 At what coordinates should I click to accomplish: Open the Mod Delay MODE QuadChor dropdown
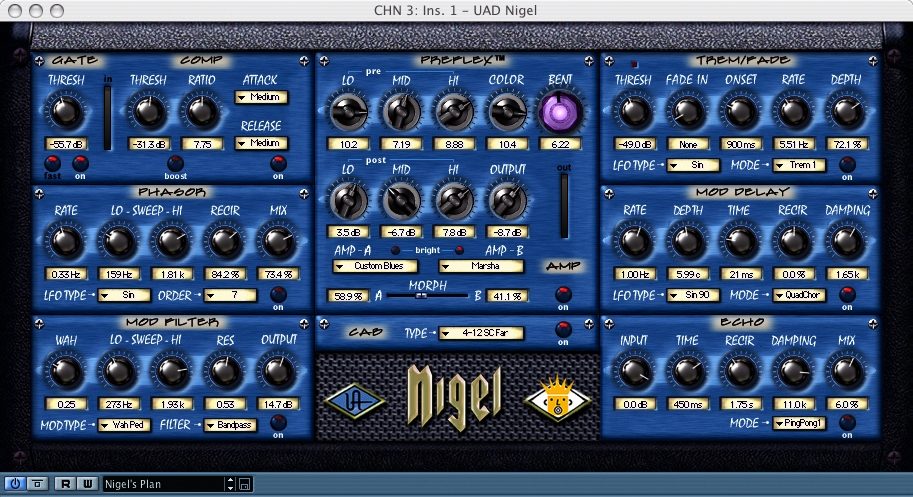click(x=799, y=296)
